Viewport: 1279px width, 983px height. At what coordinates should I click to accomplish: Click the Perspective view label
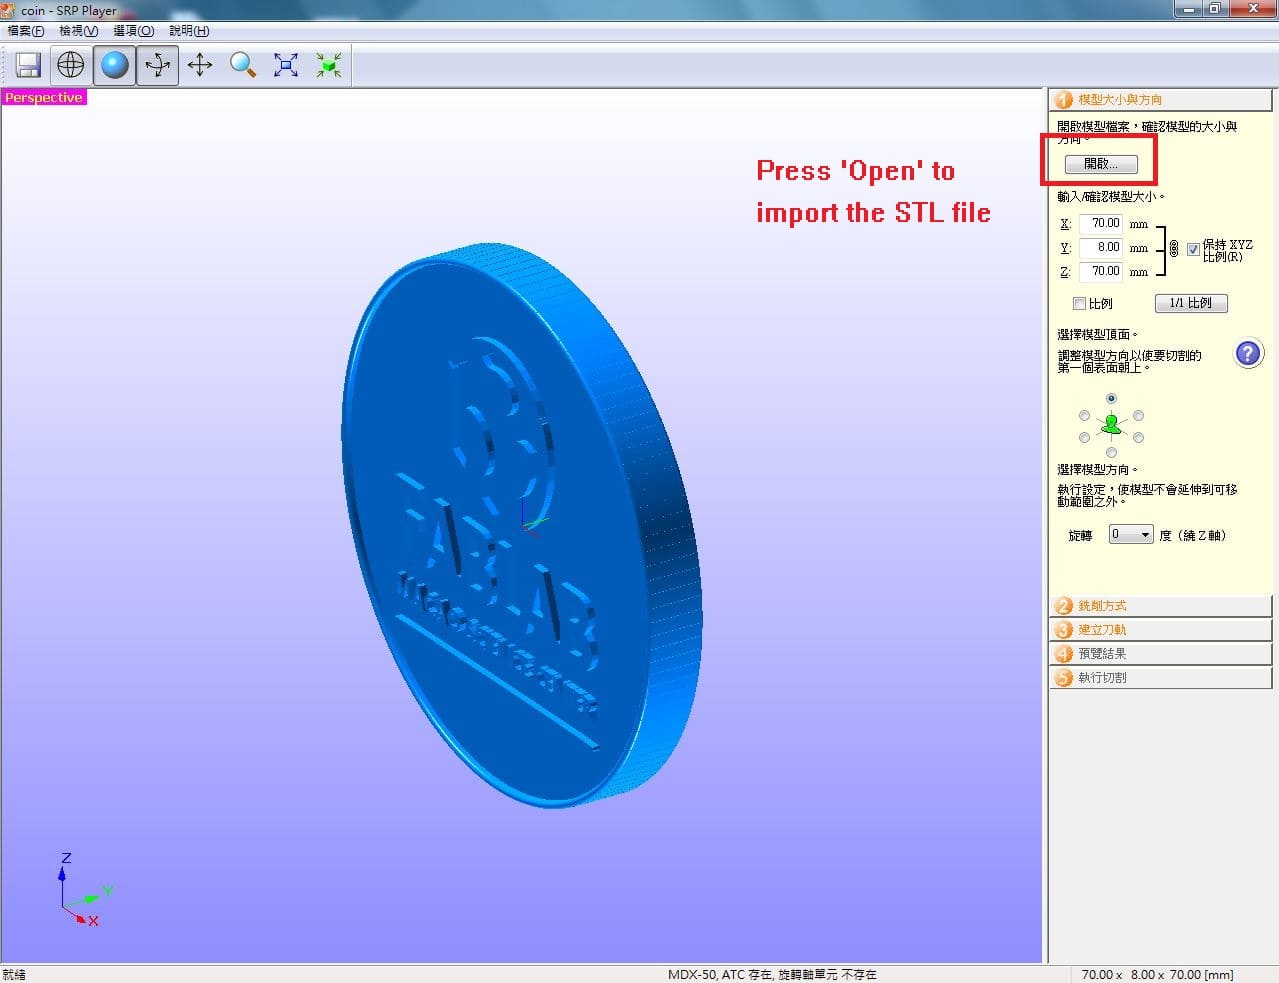44,97
